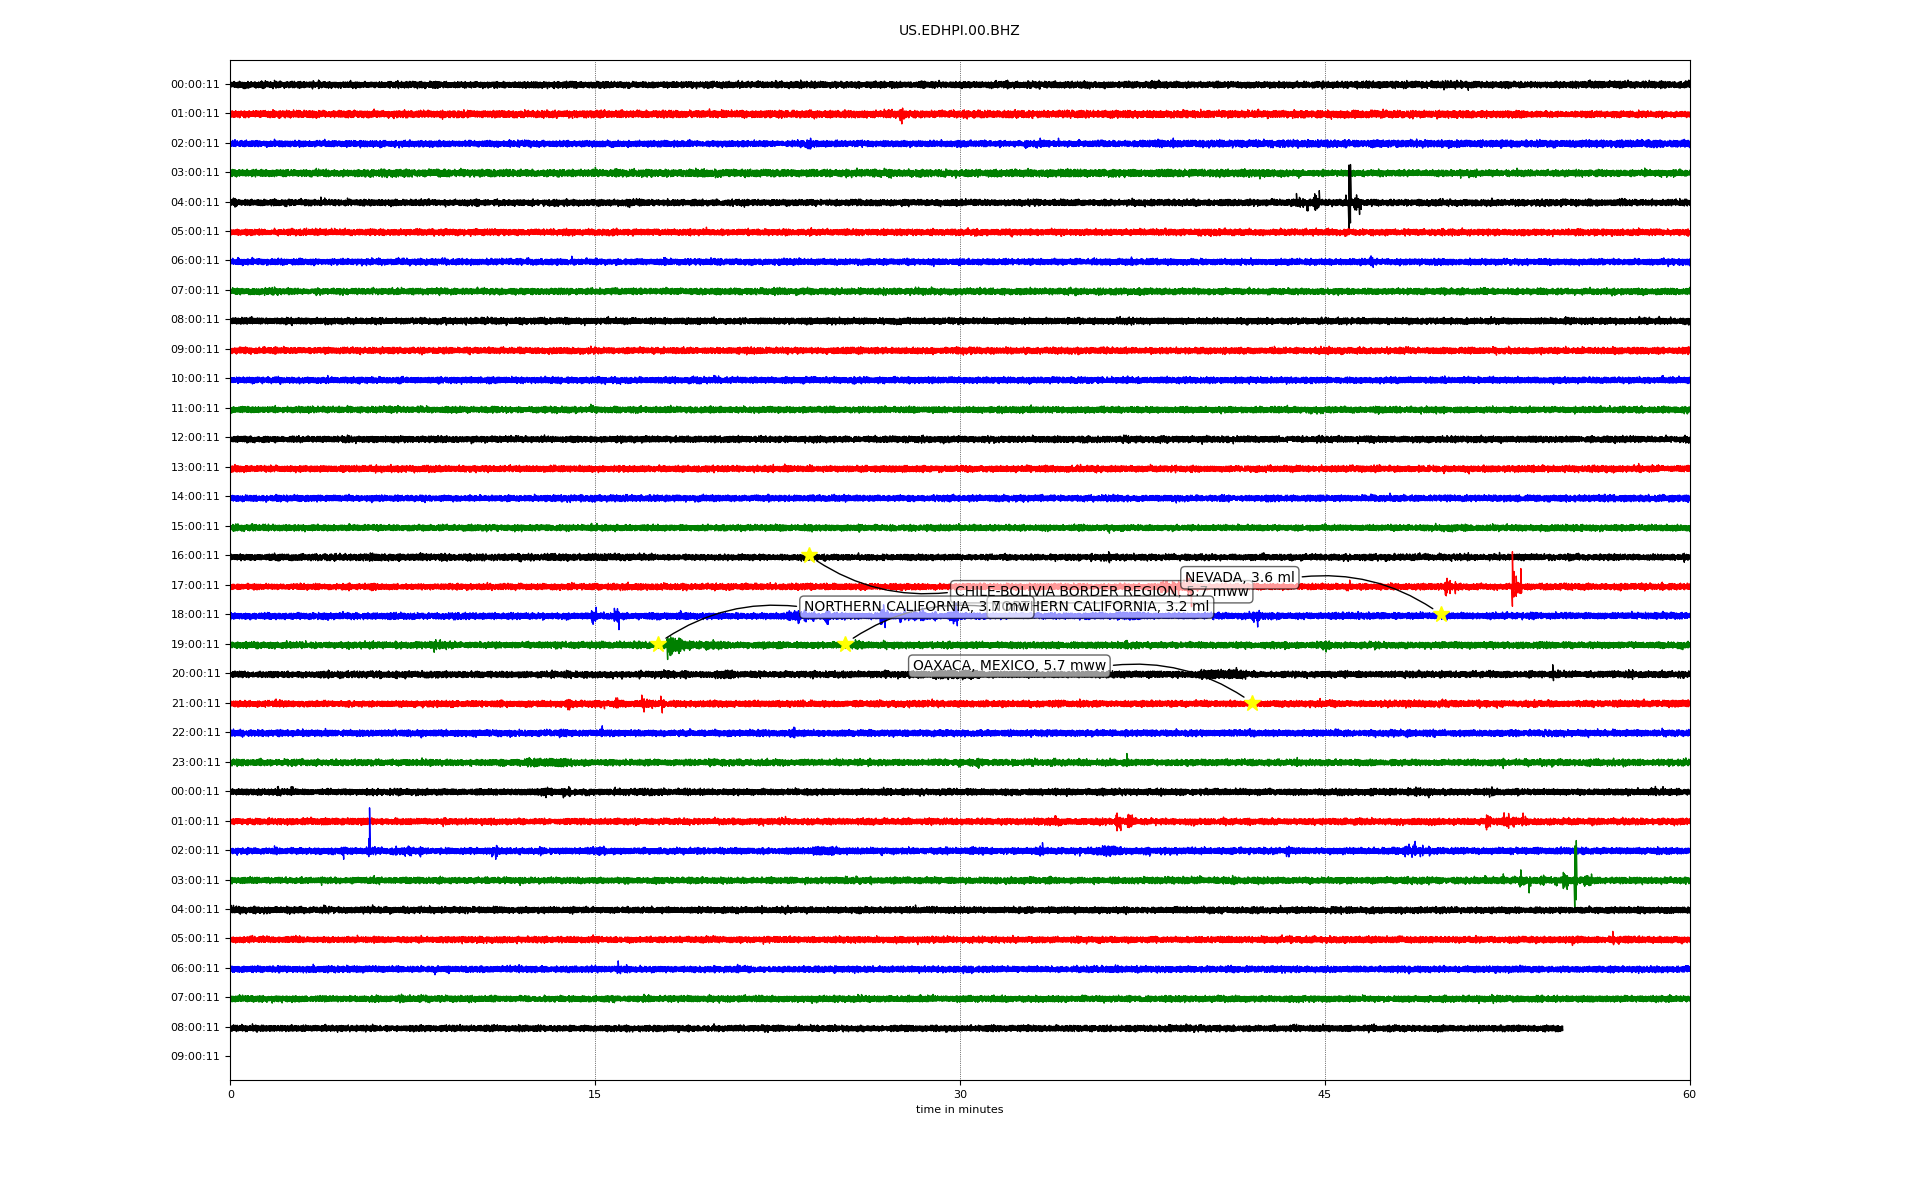1920x1200 pixels.
Task: Click the NEVADA, 3.6 ml label
Action: pos(1239,577)
